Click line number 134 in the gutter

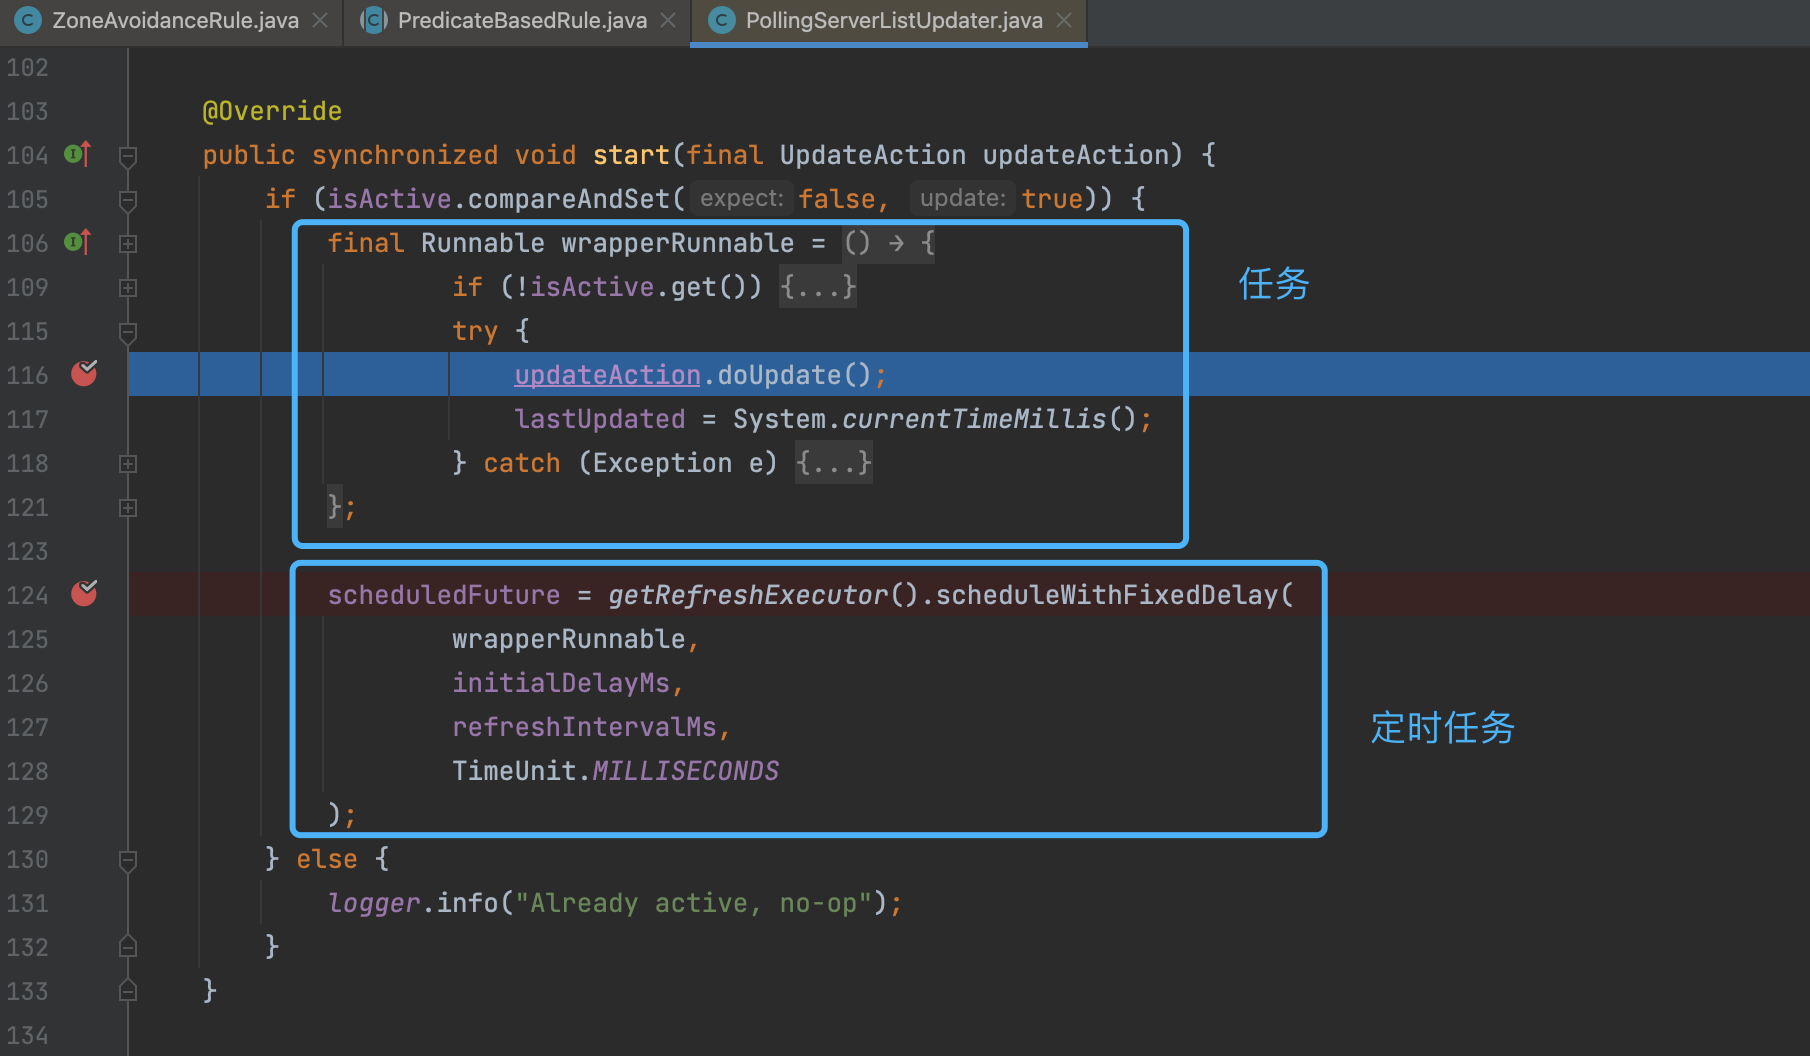click(27, 1035)
